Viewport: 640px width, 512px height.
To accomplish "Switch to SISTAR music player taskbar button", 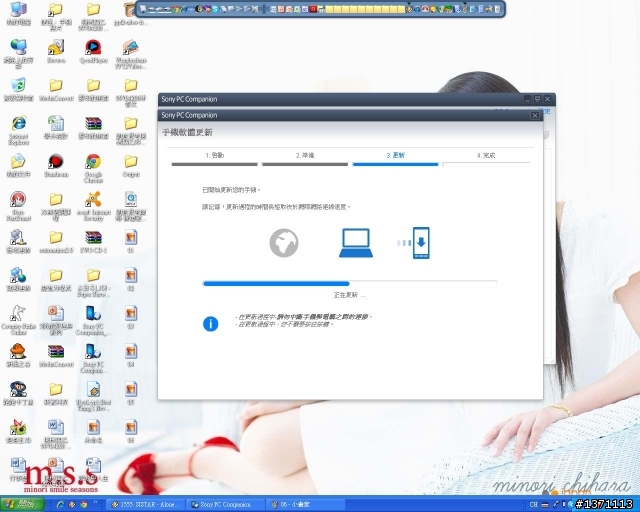I will pyautogui.click(x=146, y=504).
